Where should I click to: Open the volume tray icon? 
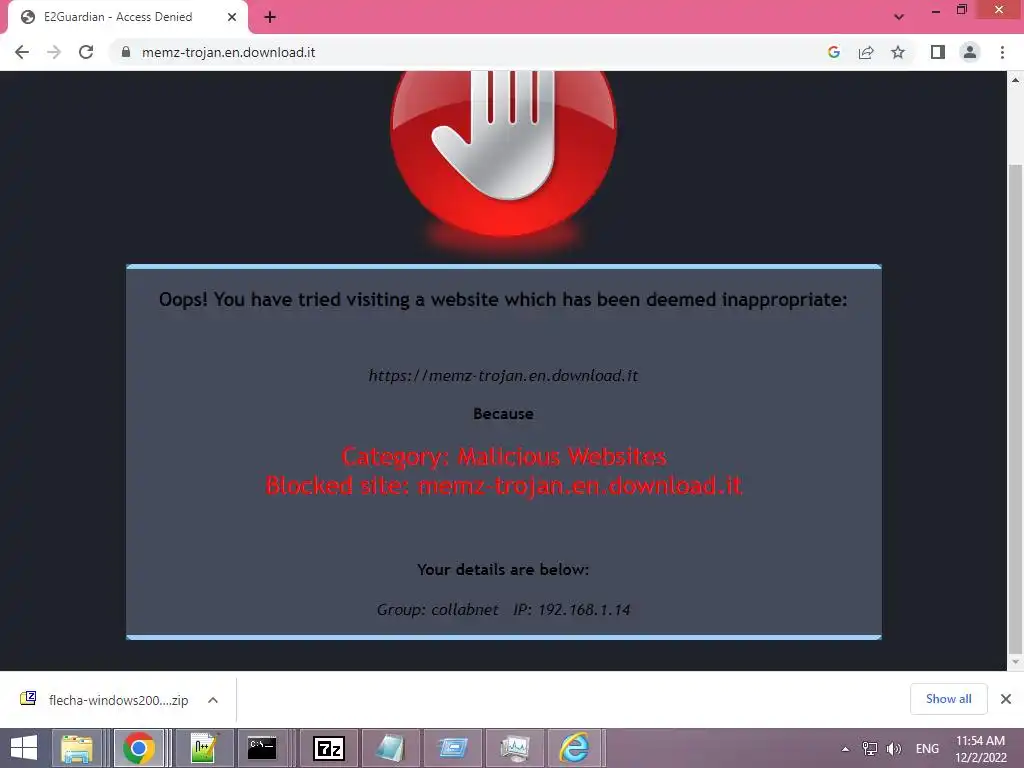(894, 748)
